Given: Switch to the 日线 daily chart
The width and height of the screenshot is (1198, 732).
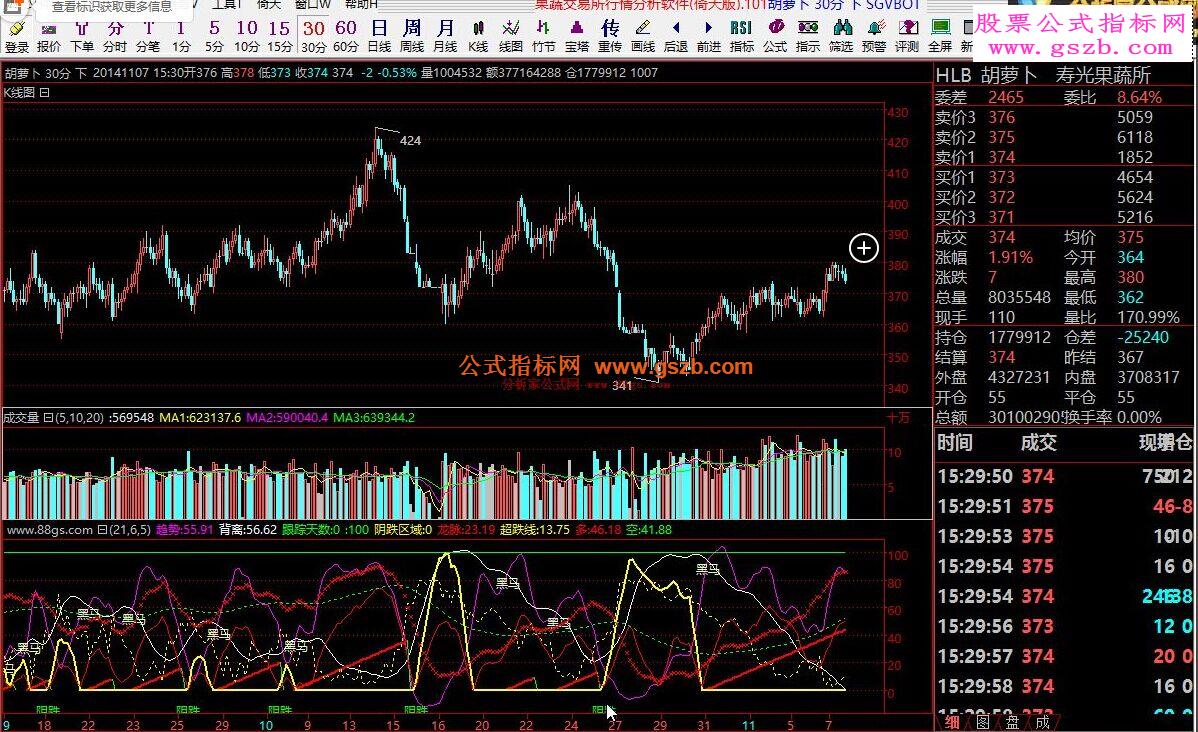Looking at the screenshot, I should (x=379, y=37).
